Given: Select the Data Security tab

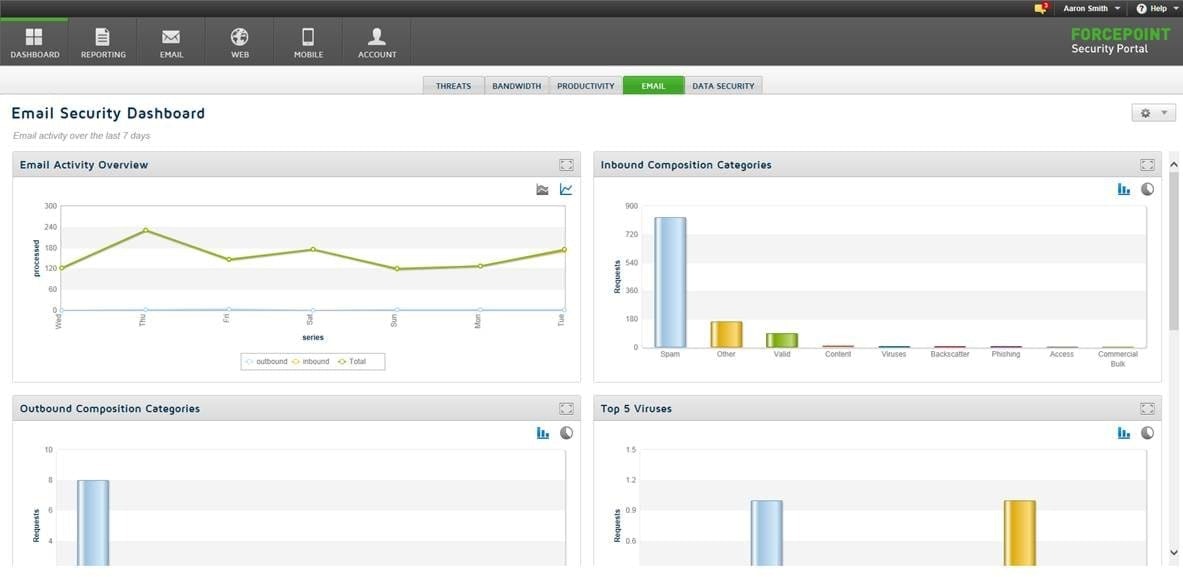Looking at the screenshot, I should [x=723, y=85].
